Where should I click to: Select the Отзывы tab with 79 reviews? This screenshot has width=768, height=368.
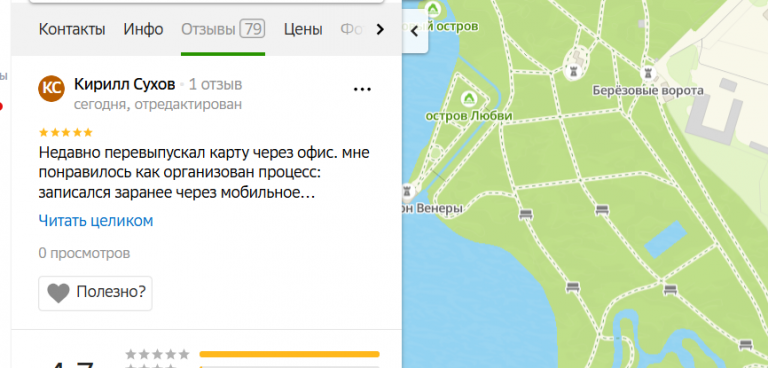pyautogui.click(x=223, y=30)
